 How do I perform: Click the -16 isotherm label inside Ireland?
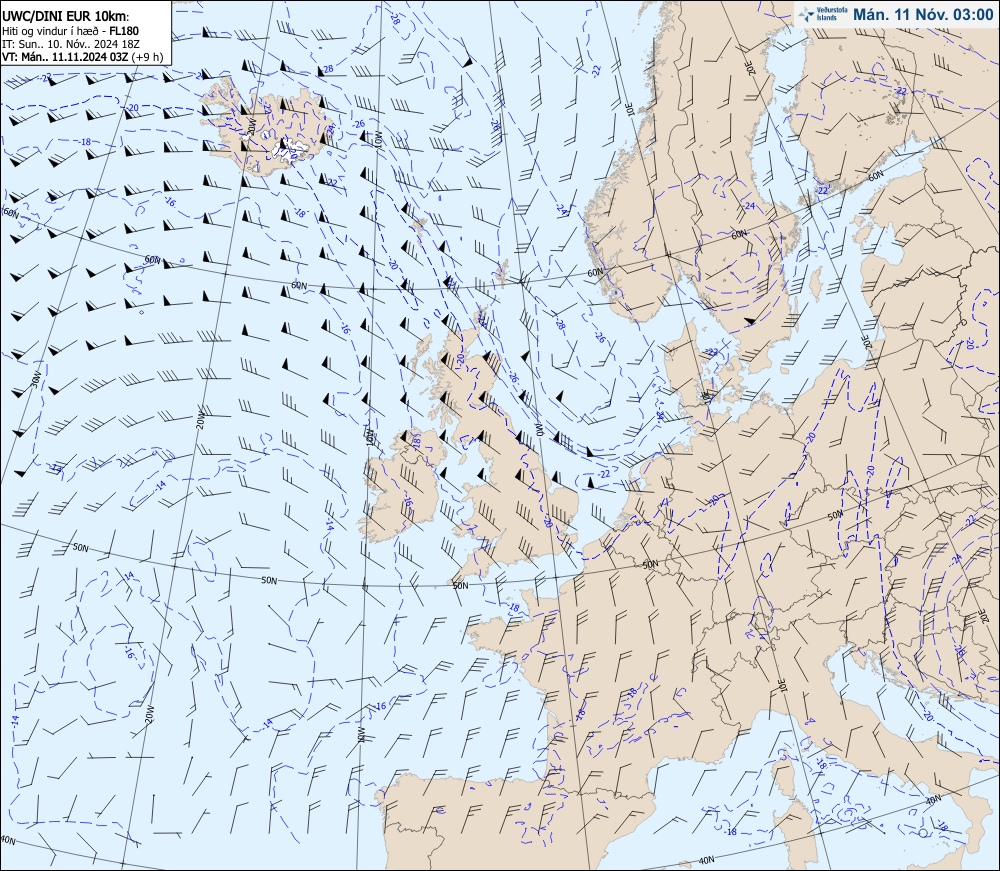coord(407,502)
